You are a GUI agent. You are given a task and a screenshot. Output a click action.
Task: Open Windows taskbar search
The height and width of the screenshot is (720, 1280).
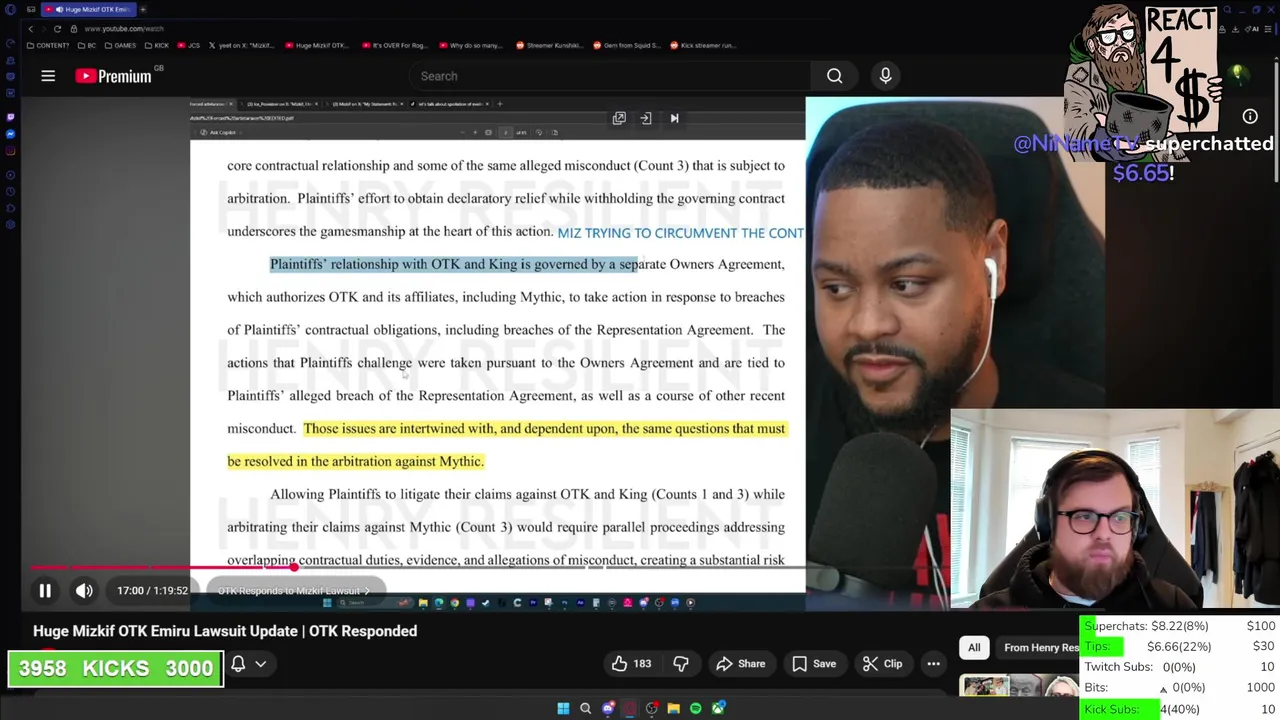[x=585, y=709]
